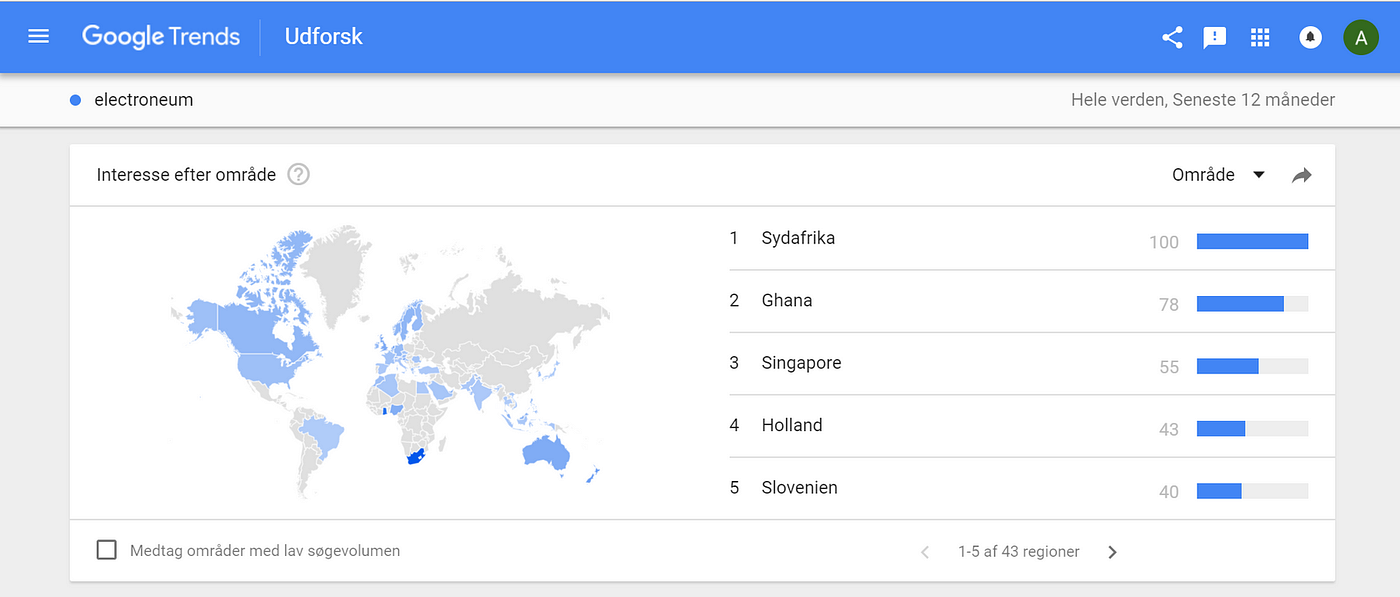Open the hamburger main menu
The image size is (1400, 597).
(x=38, y=37)
